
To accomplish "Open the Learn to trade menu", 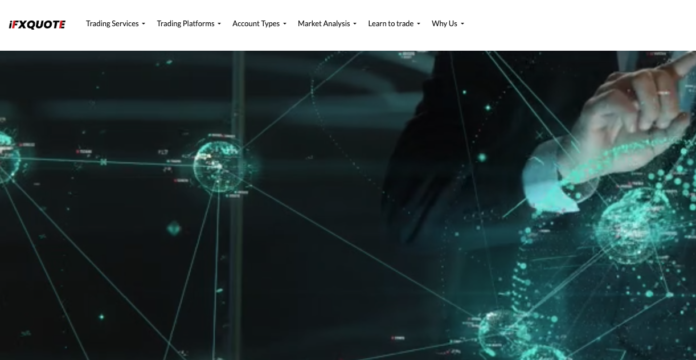I will (x=394, y=24).
